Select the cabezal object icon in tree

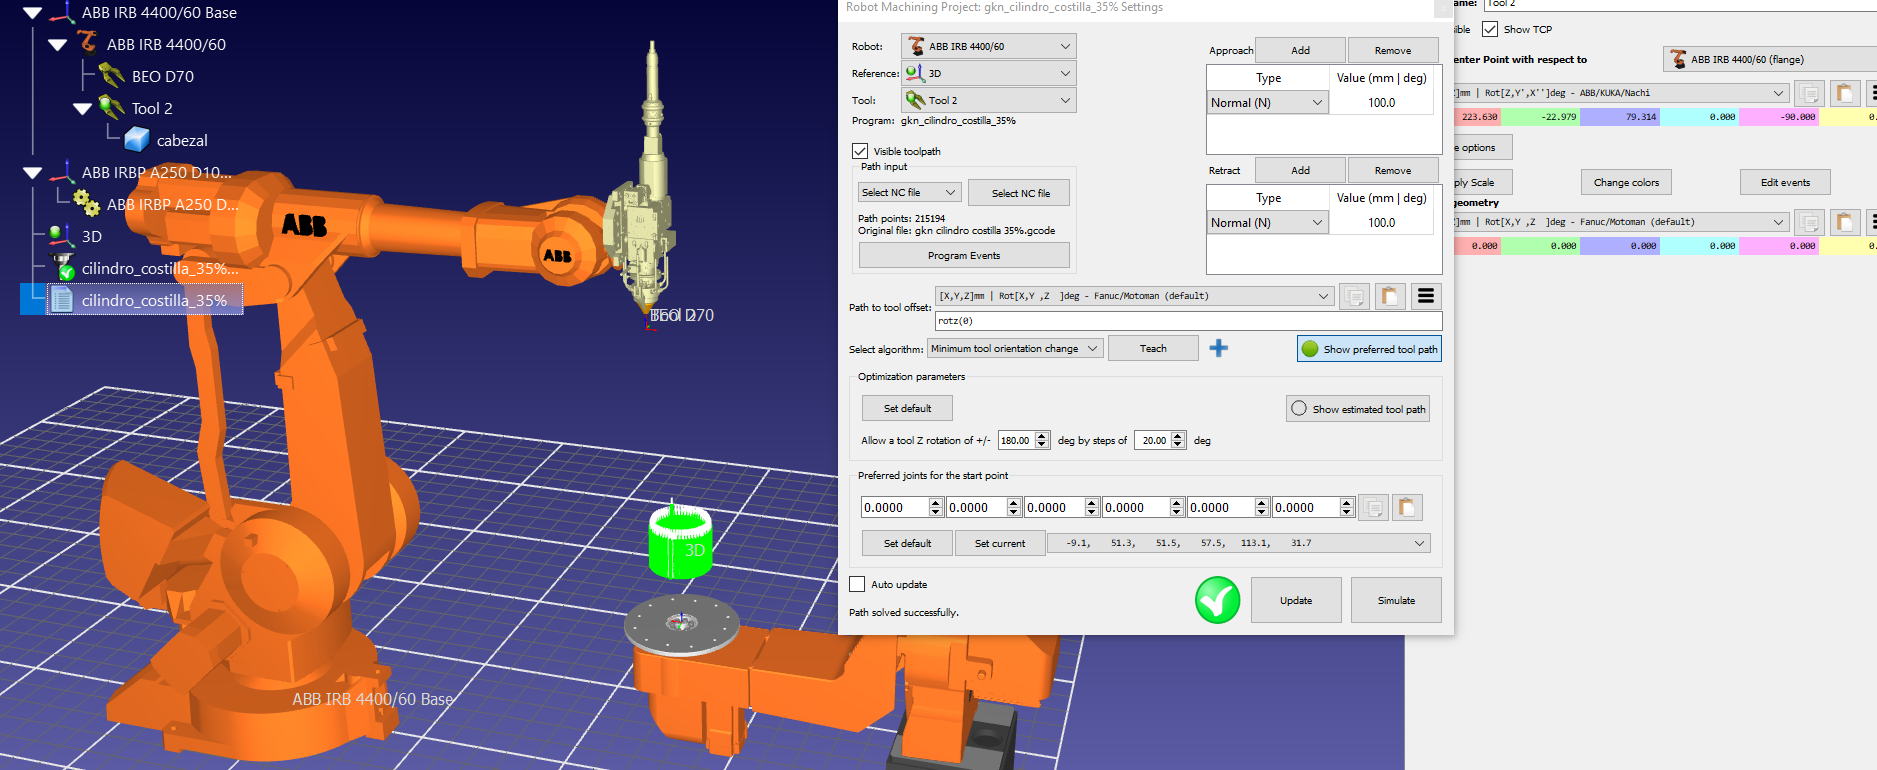click(x=137, y=140)
